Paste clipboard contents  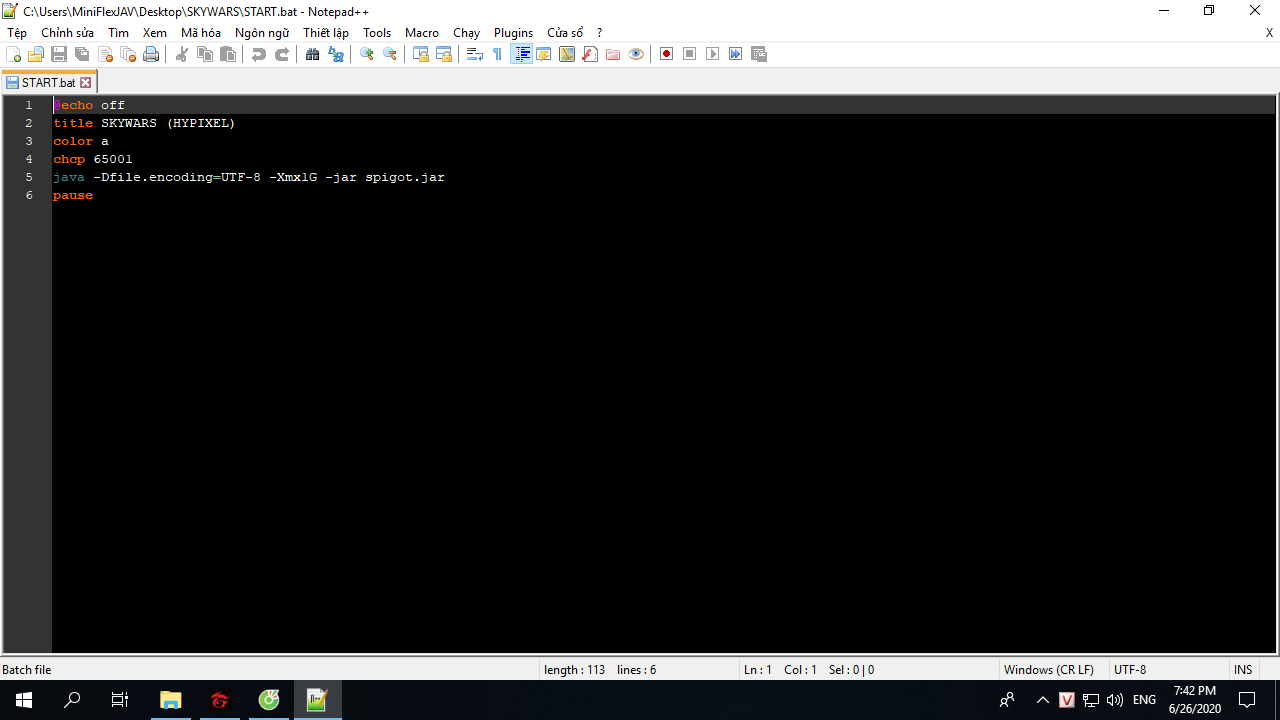tap(228, 54)
